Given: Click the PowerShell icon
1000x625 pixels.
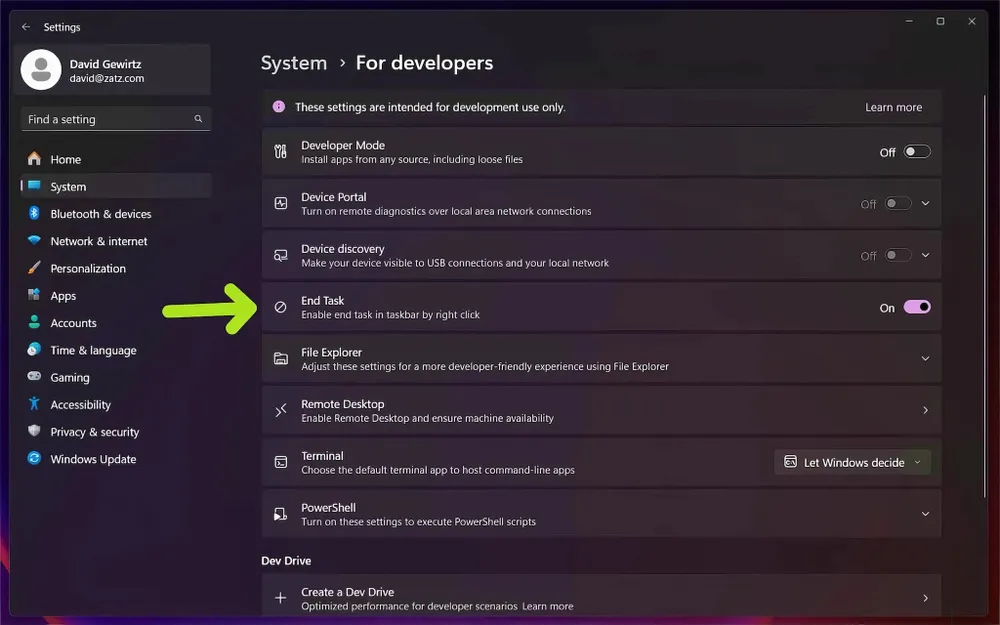Looking at the screenshot, I should [x=280, y=513].
